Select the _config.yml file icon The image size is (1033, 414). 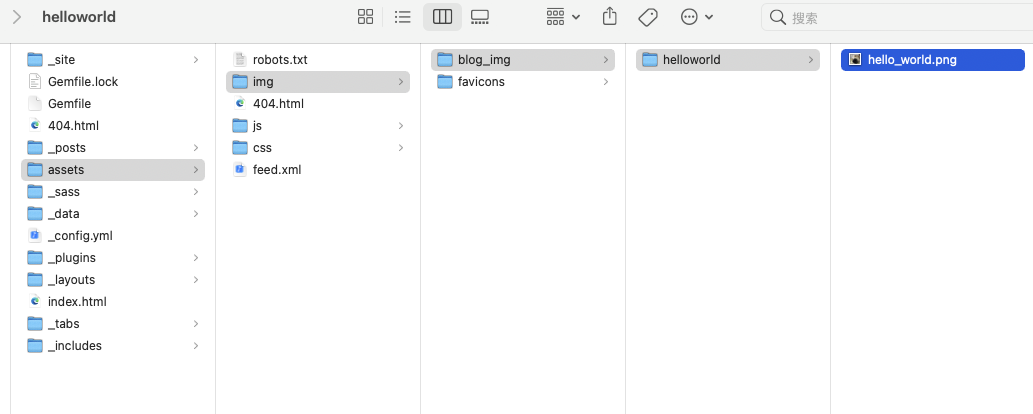pos(35,236)
